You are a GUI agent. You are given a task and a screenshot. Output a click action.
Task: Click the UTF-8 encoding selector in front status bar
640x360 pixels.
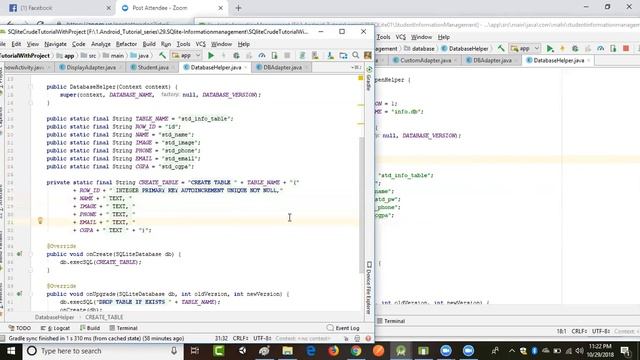click(x=262, y=338)
